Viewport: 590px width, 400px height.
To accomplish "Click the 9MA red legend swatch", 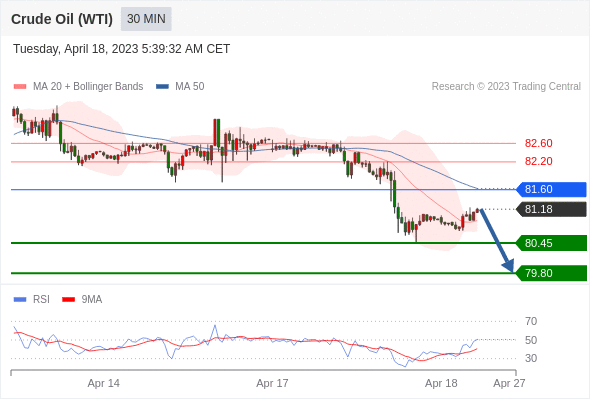I will (68, 300).
